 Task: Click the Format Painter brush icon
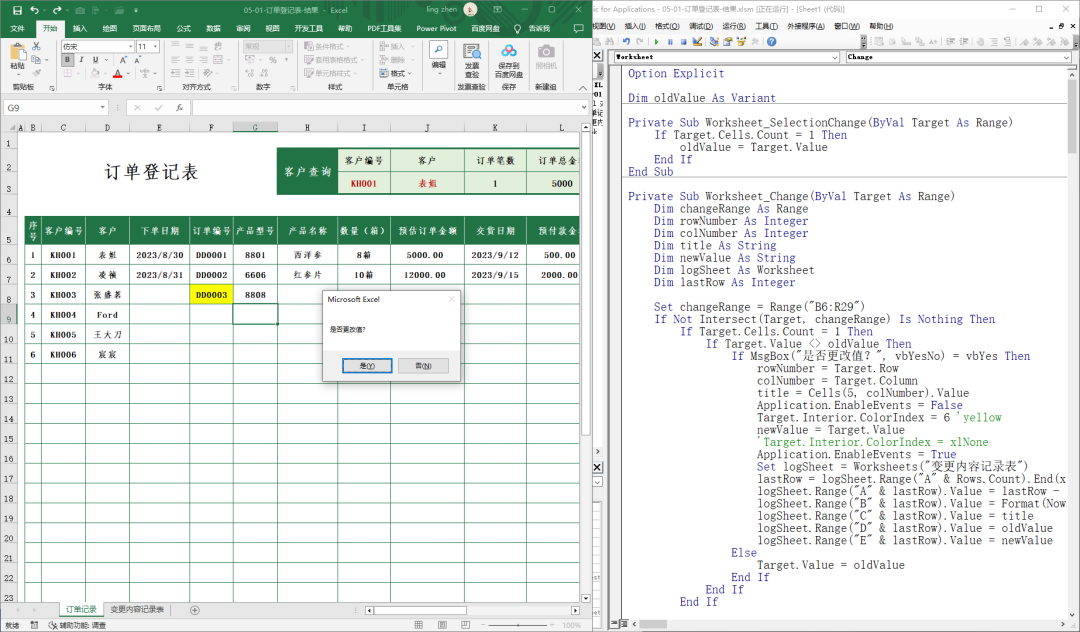click(37, 72)
